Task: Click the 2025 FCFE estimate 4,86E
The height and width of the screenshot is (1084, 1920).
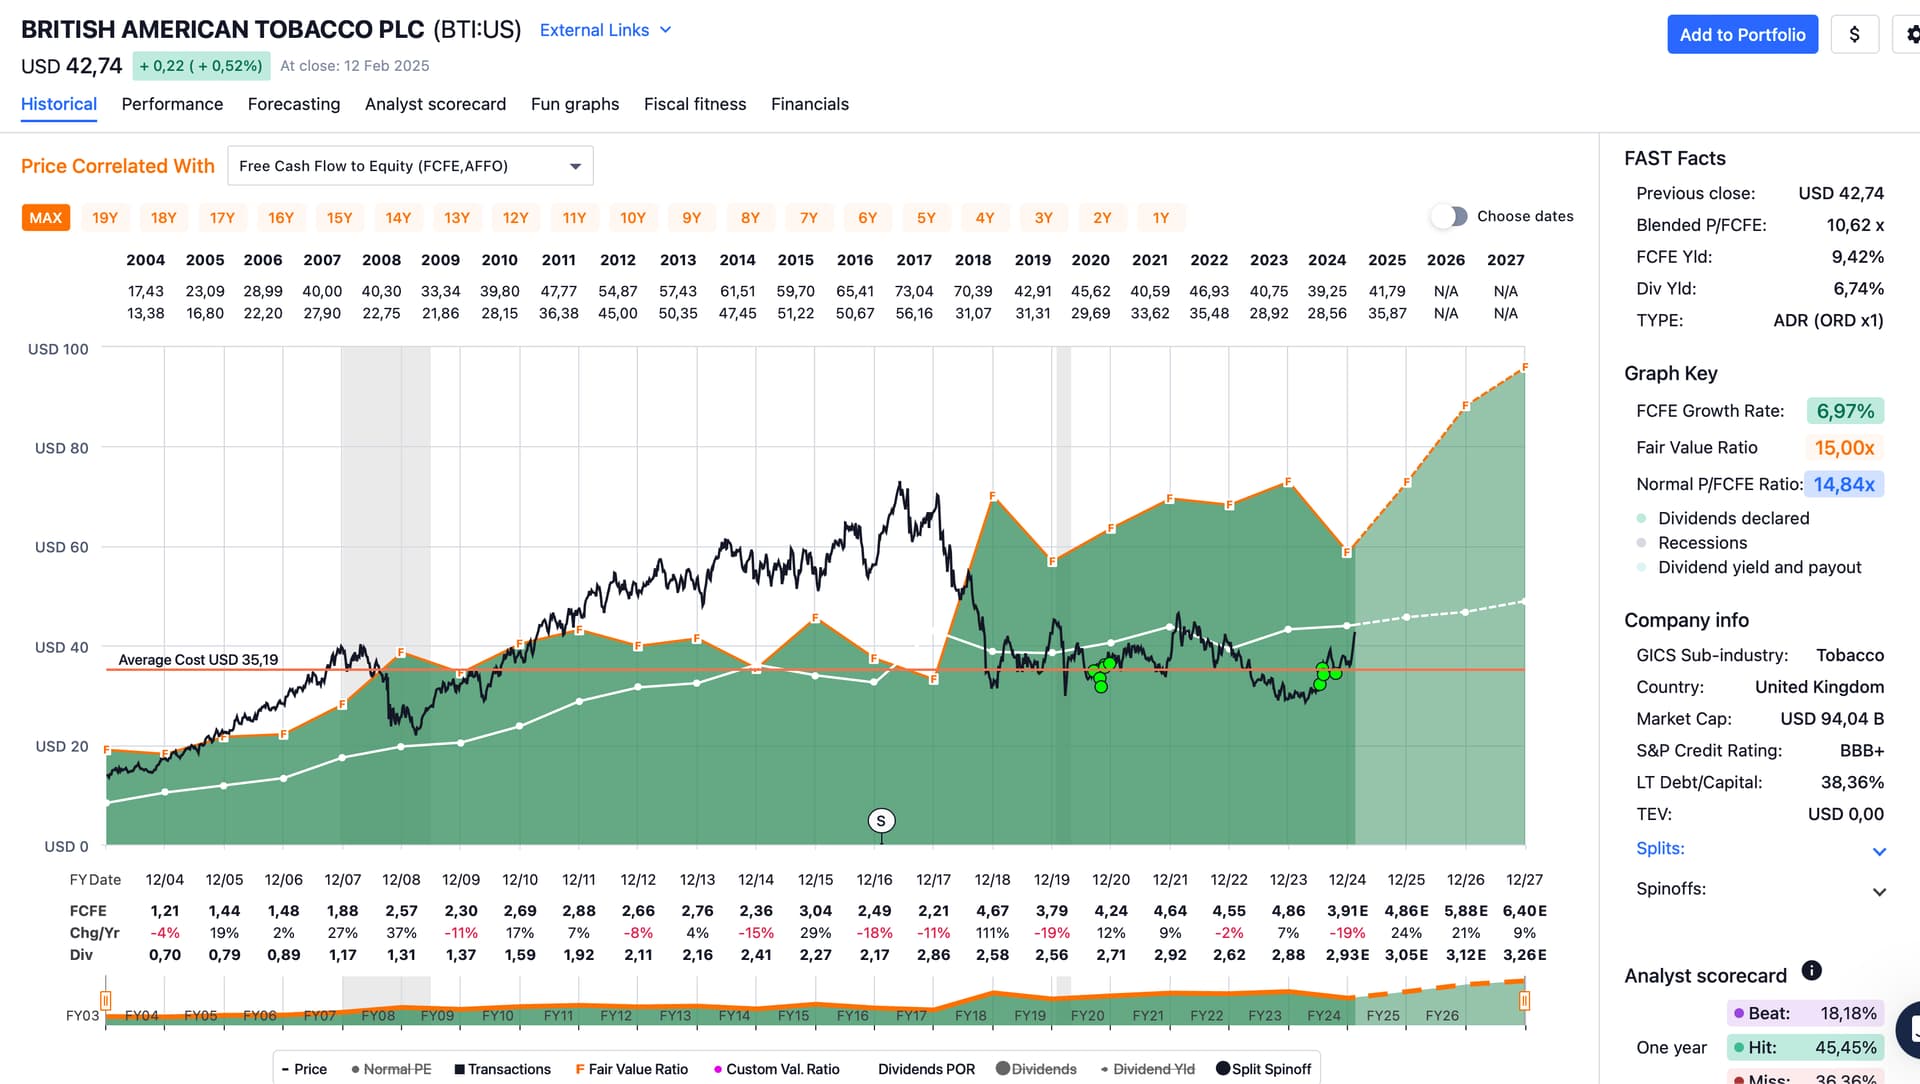Action: (x=1406, y=911)
